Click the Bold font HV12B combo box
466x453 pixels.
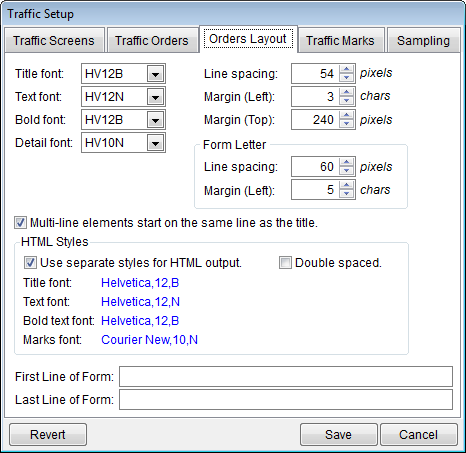click(123, 120)
